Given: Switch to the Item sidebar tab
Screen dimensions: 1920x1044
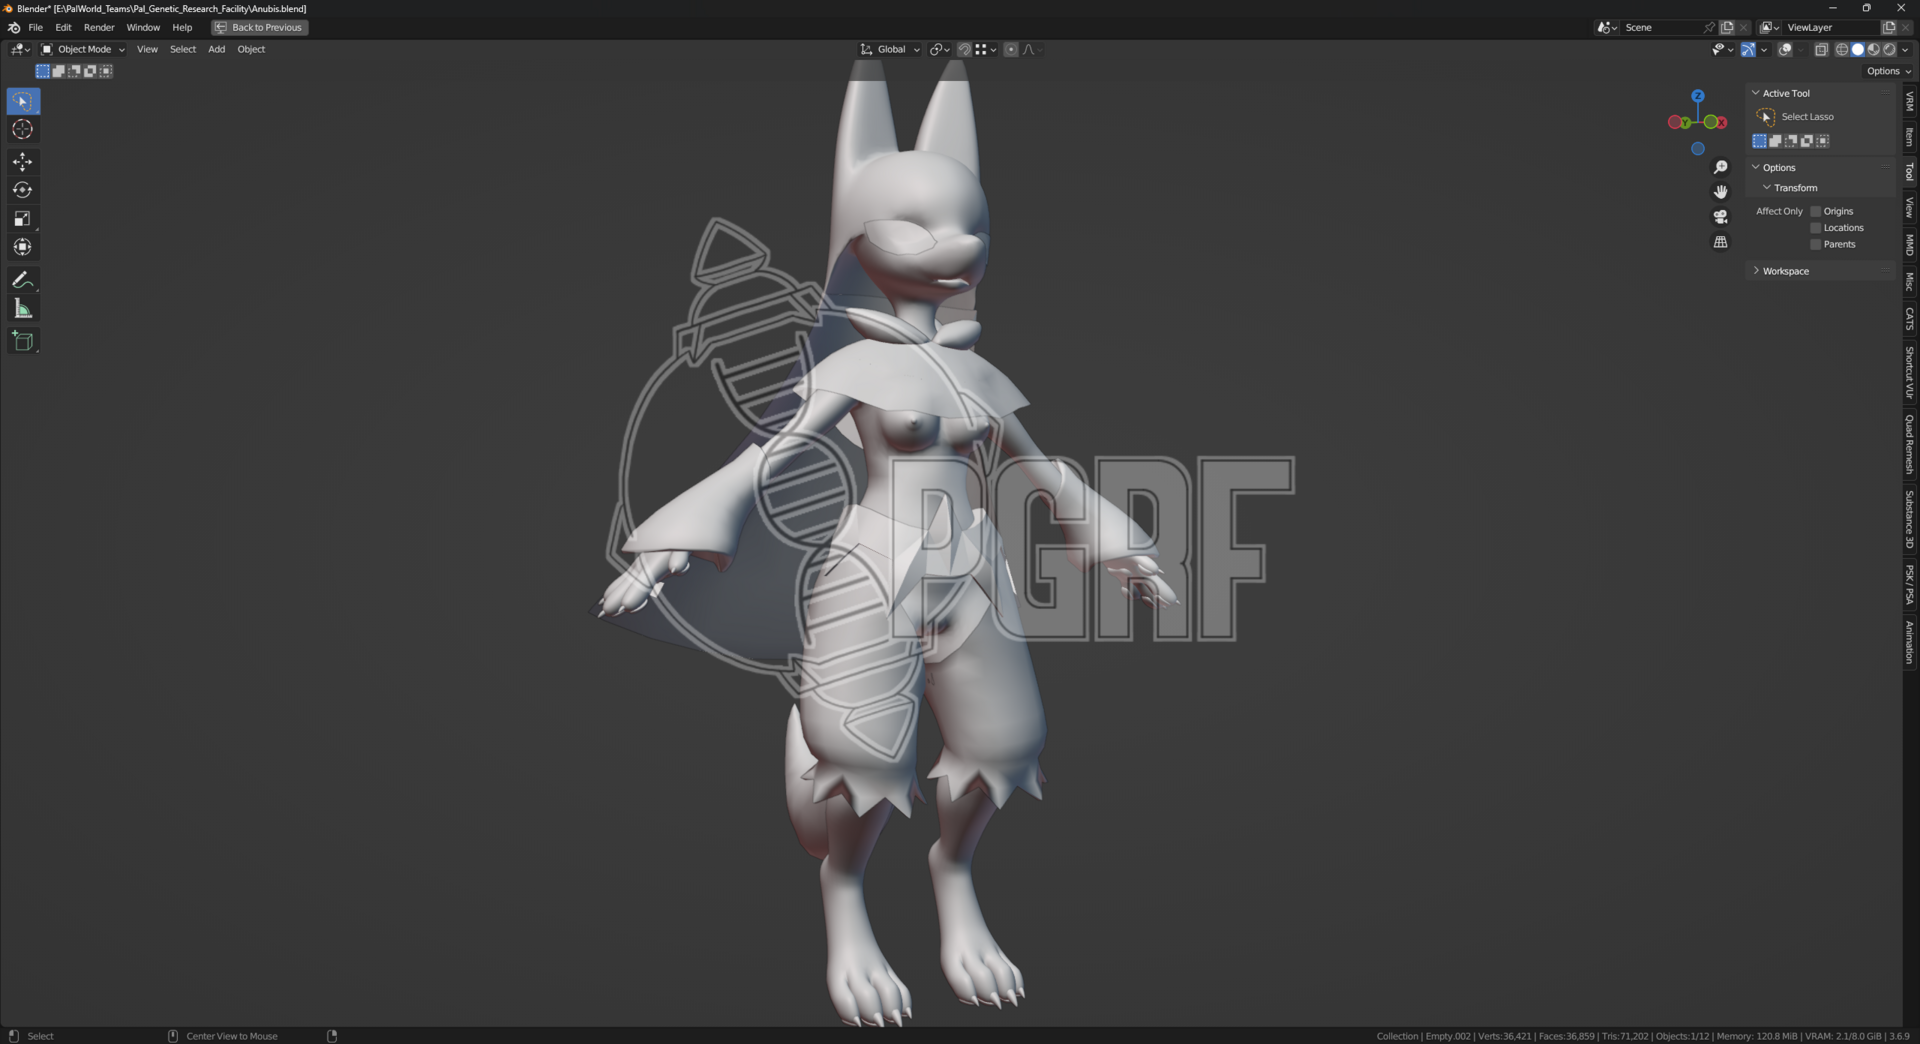Looking at the screenshot, I should tap(1910, 137).
